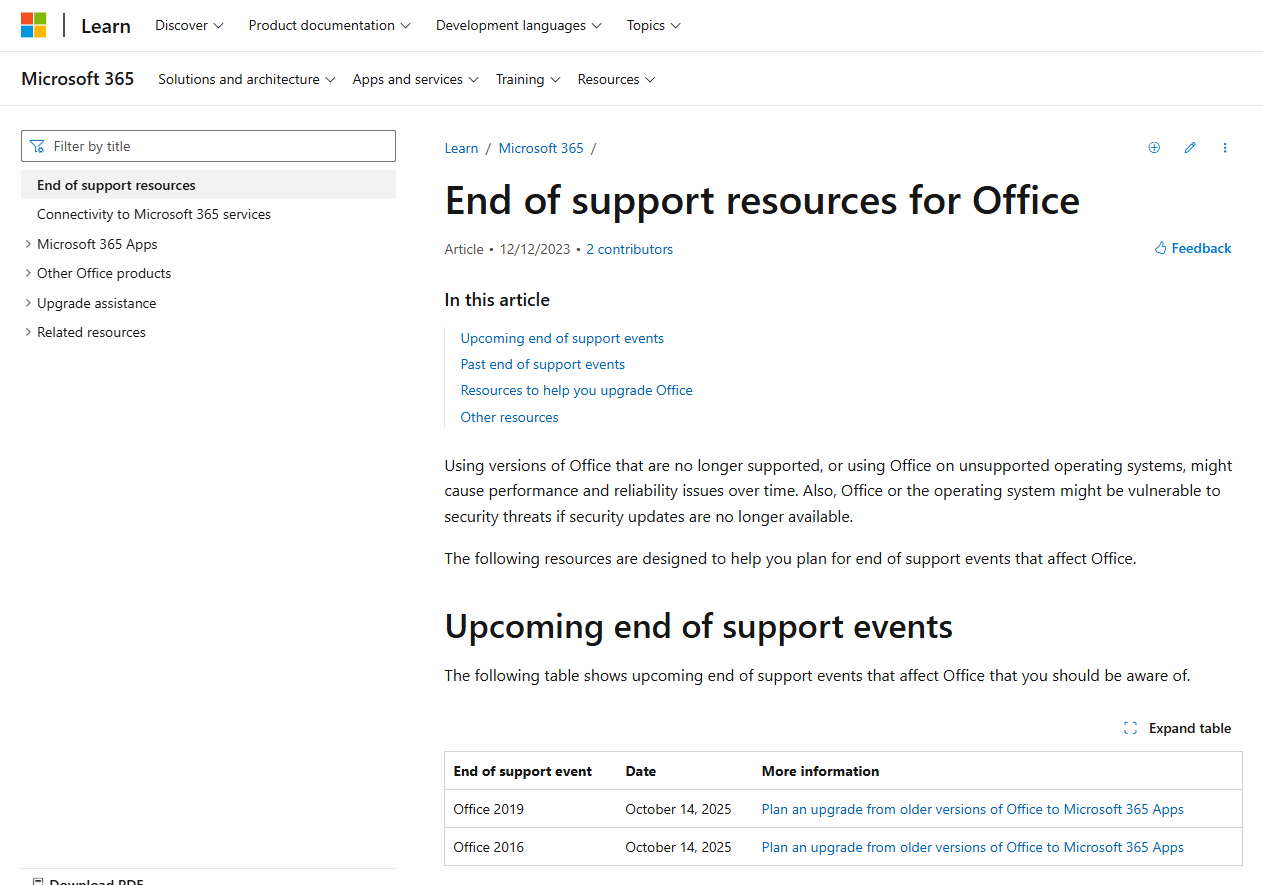Open the upgrade plan link for Office 2019
This screenshot has width=1263, height=885.
click(x=973, y=809)
